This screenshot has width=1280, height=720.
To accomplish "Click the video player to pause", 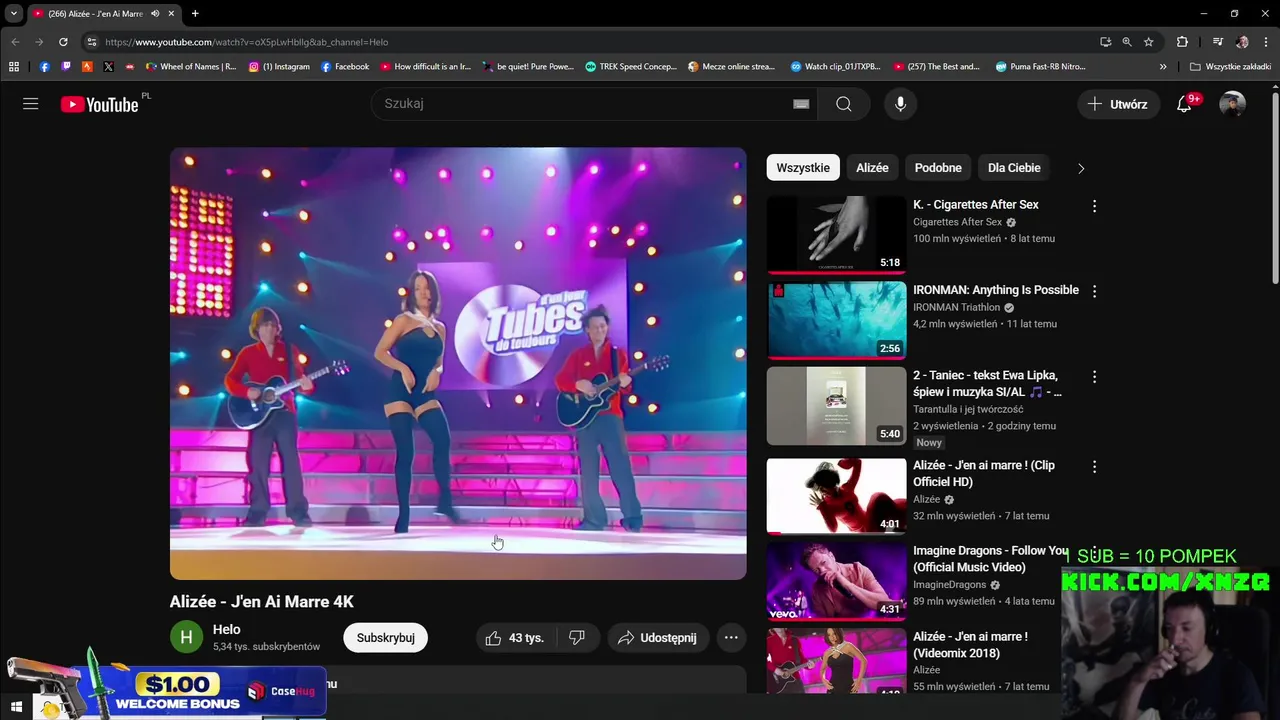I will 458,363.
